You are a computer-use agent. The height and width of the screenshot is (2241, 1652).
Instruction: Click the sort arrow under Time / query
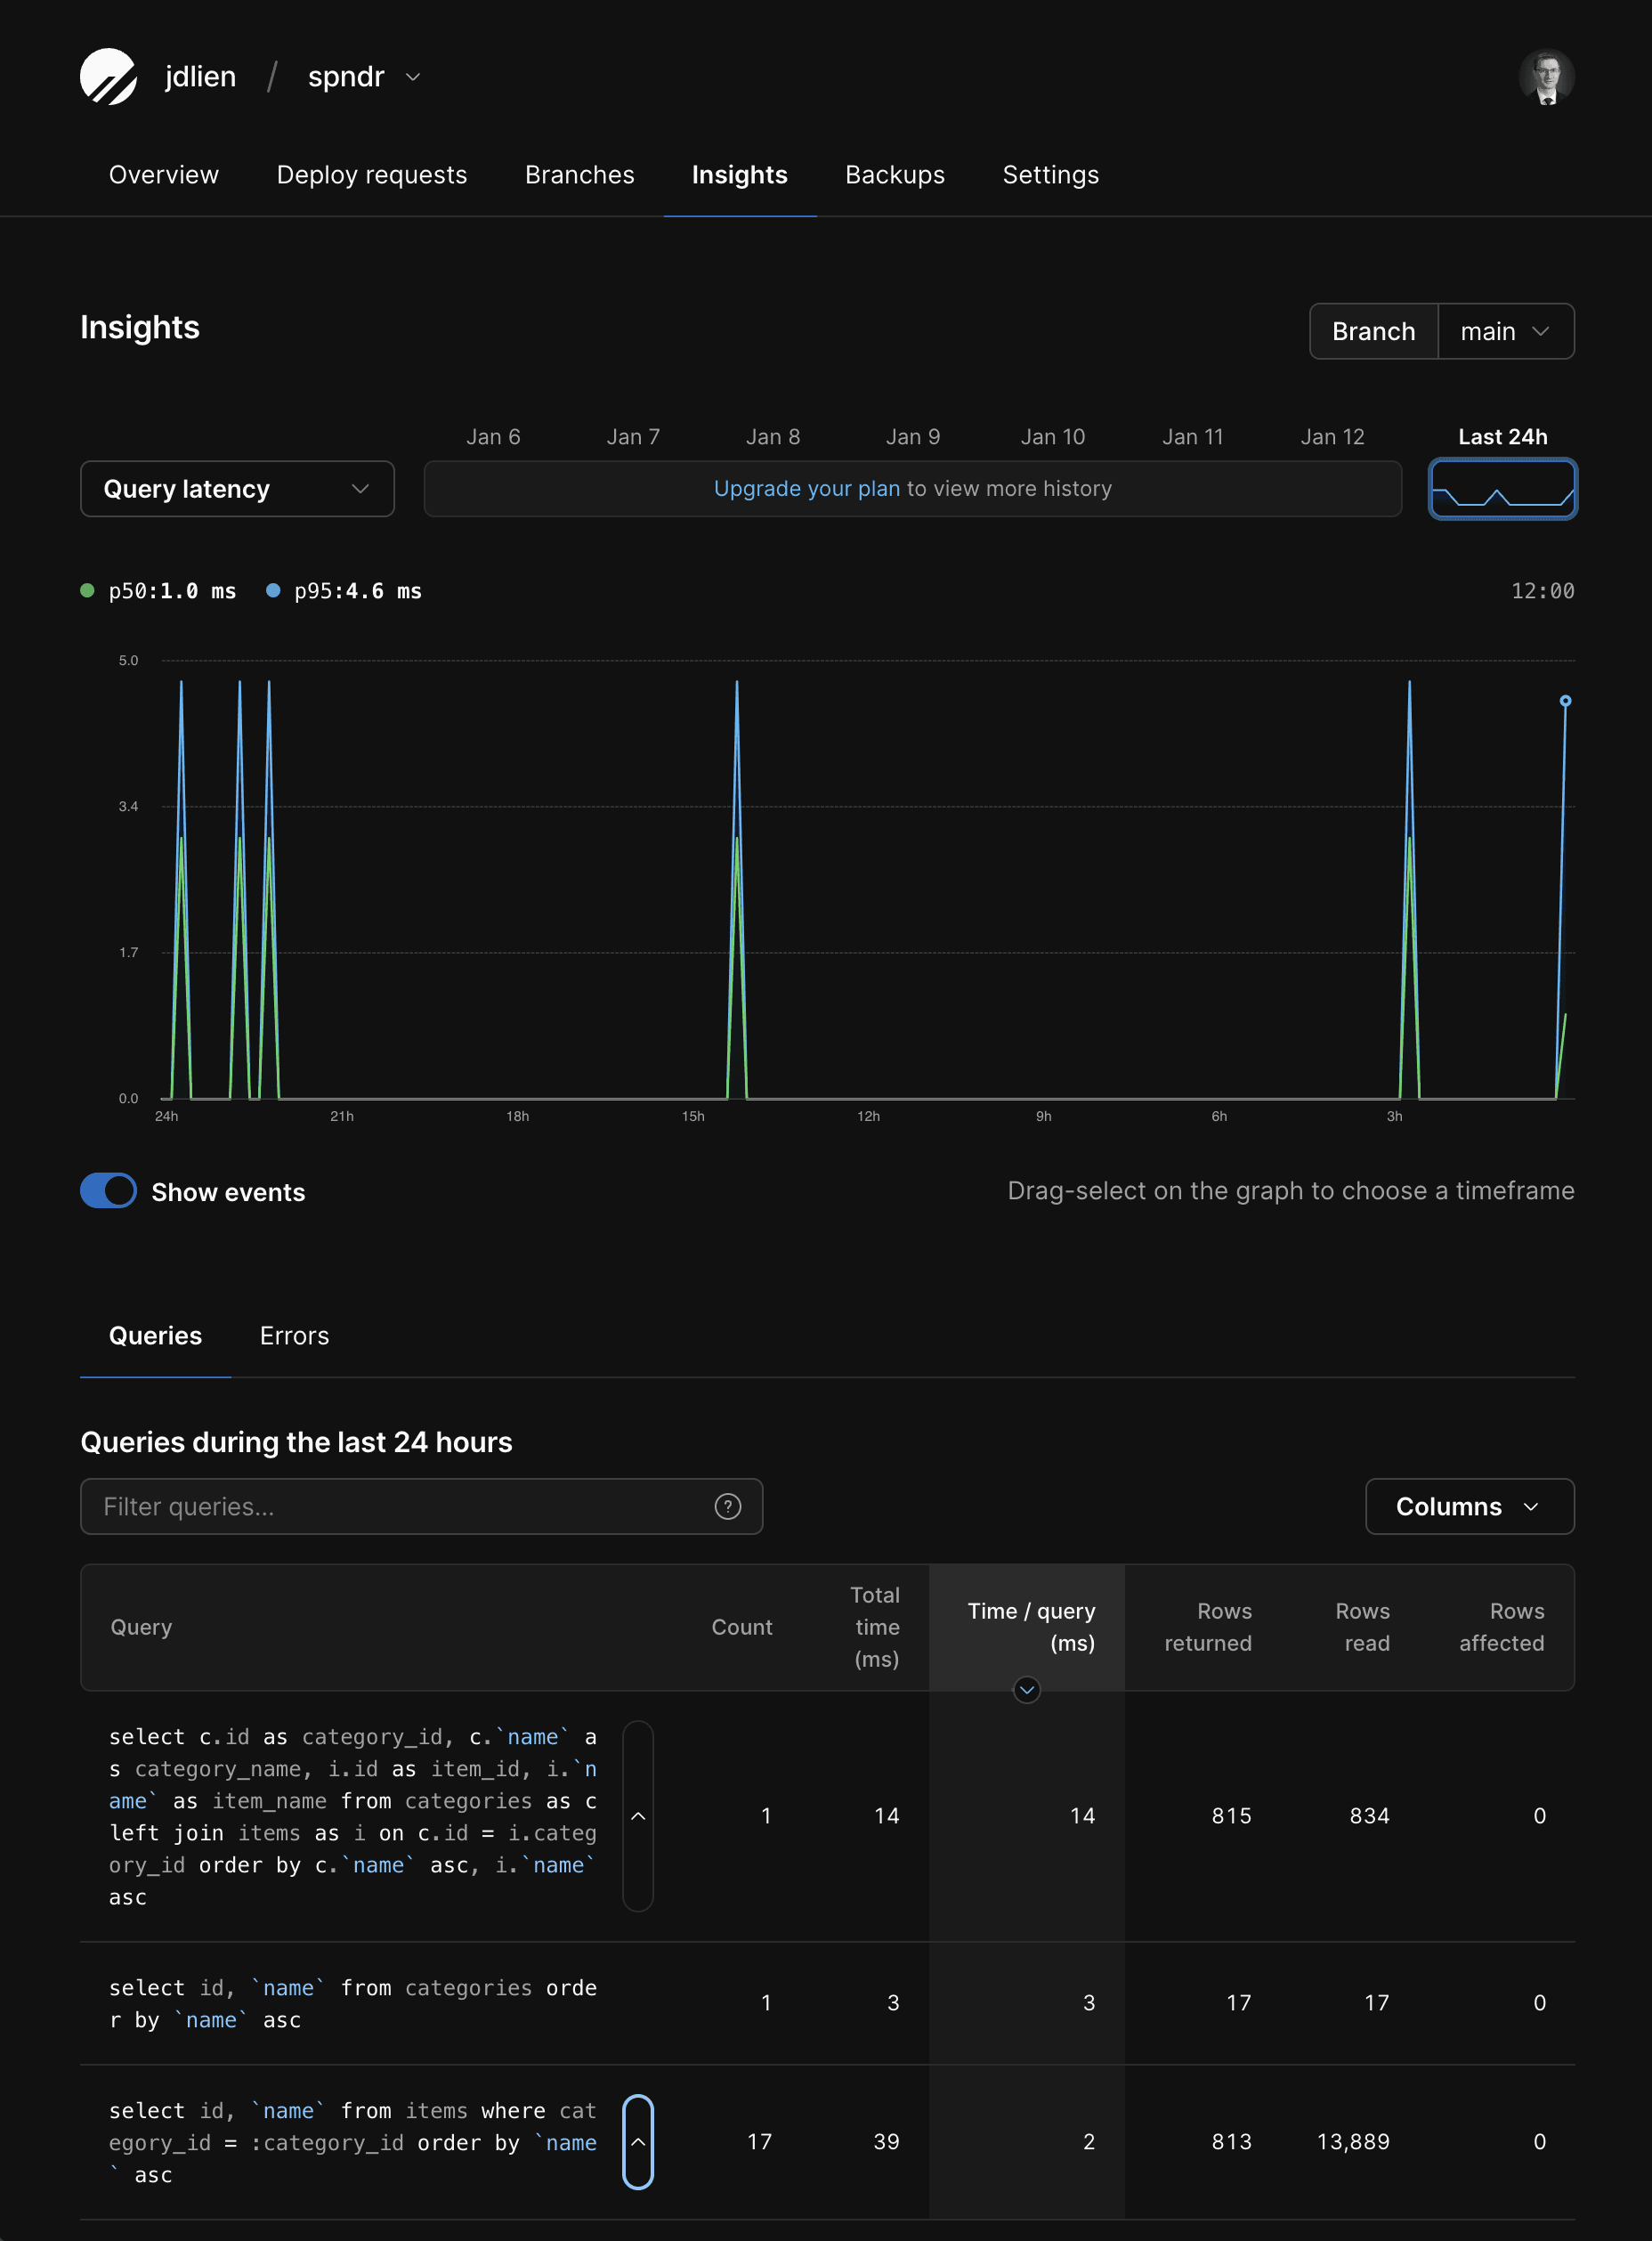1026,1690
